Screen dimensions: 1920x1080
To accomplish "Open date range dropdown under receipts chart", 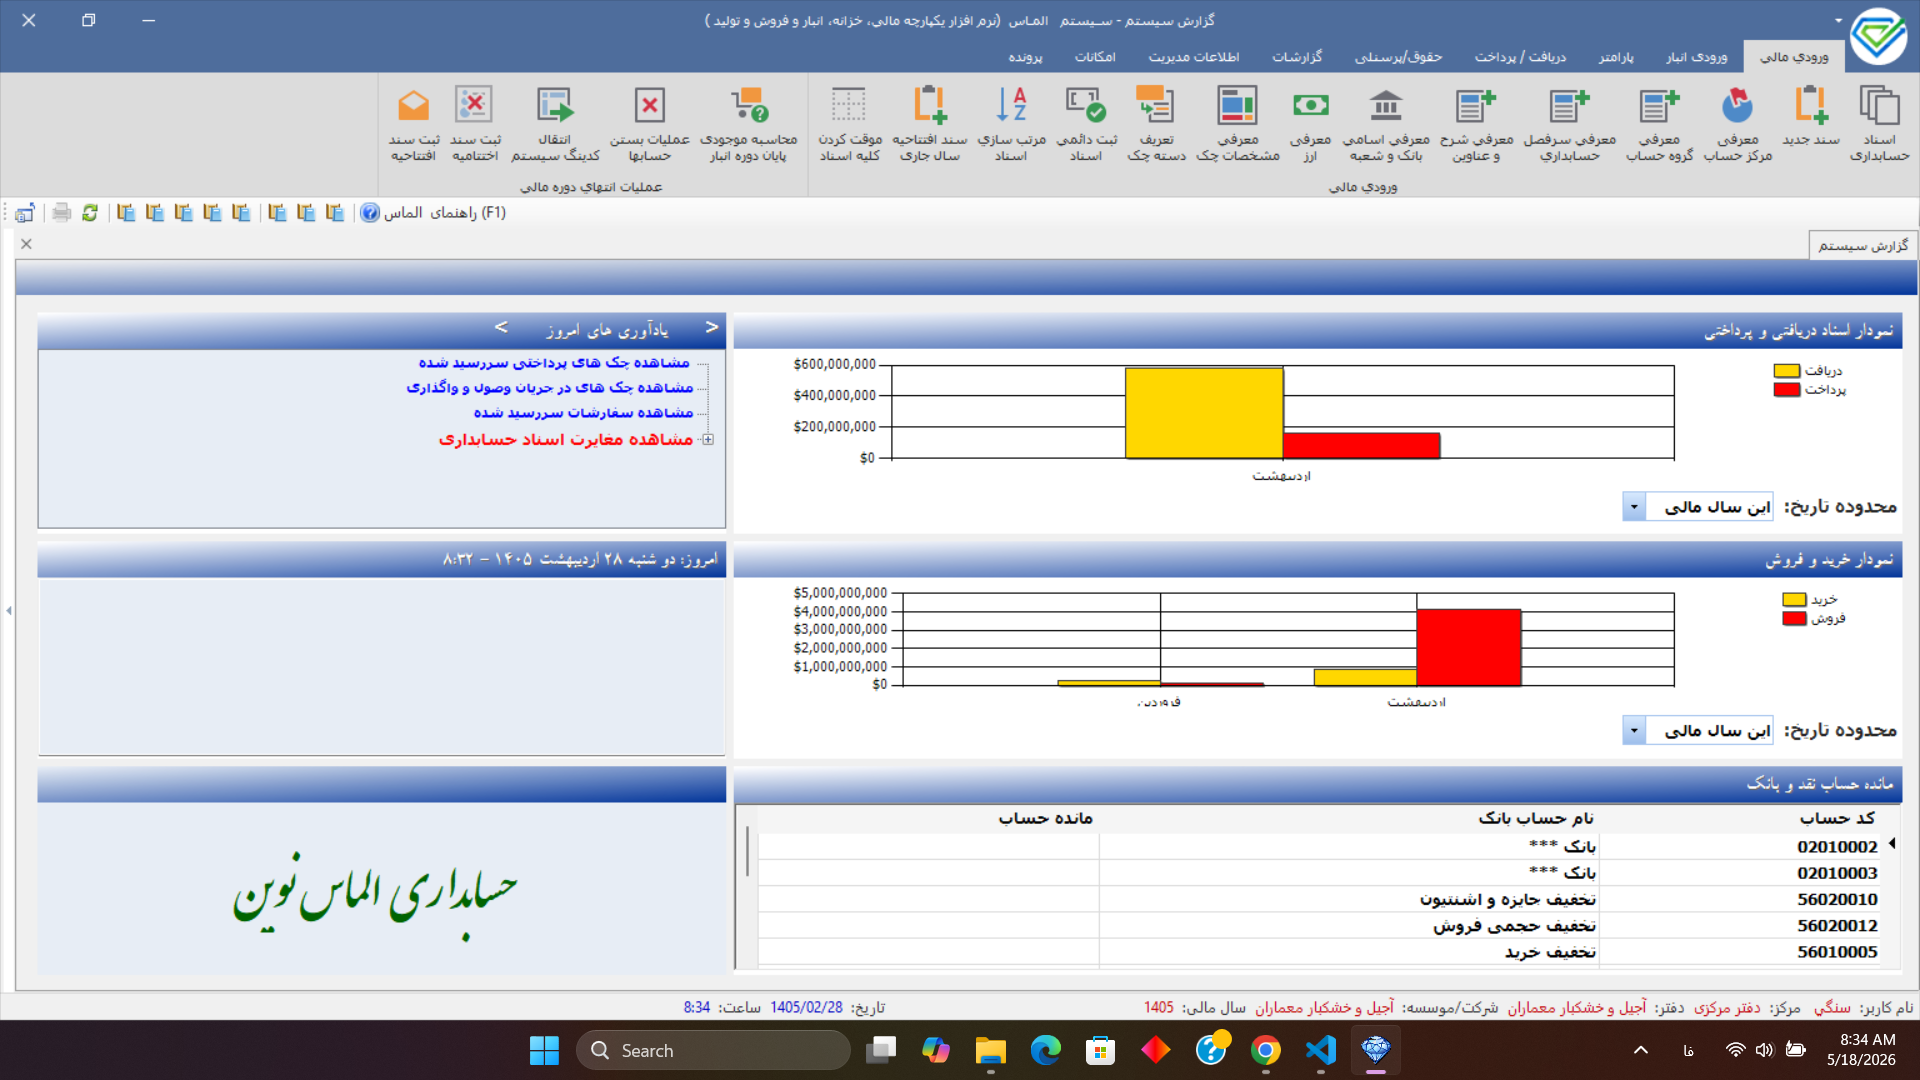I will click(x=1634, y=507).
